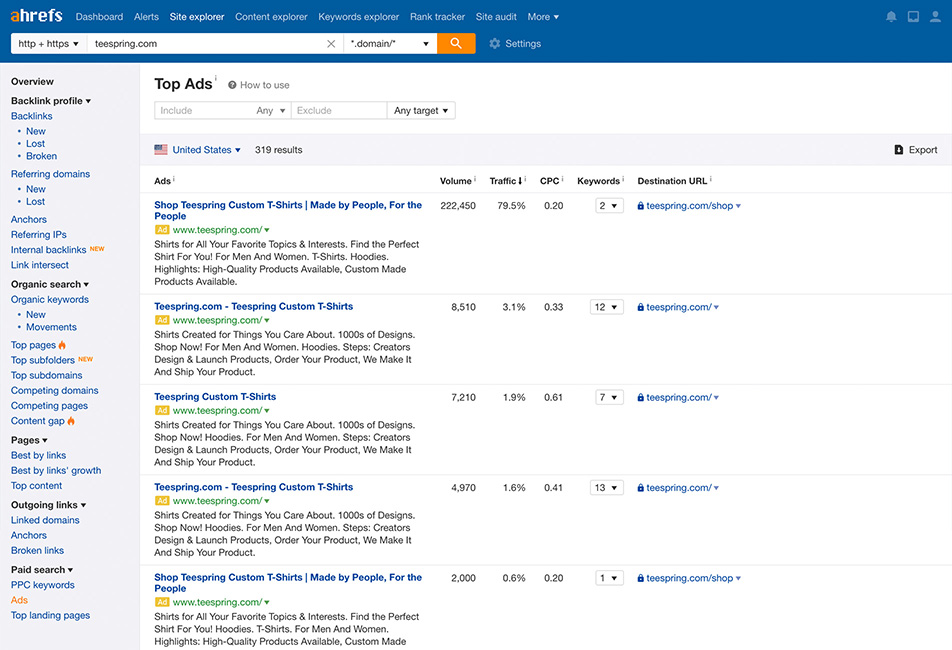
Task: Click the Export download icon
Action: (x=899, y=150)
